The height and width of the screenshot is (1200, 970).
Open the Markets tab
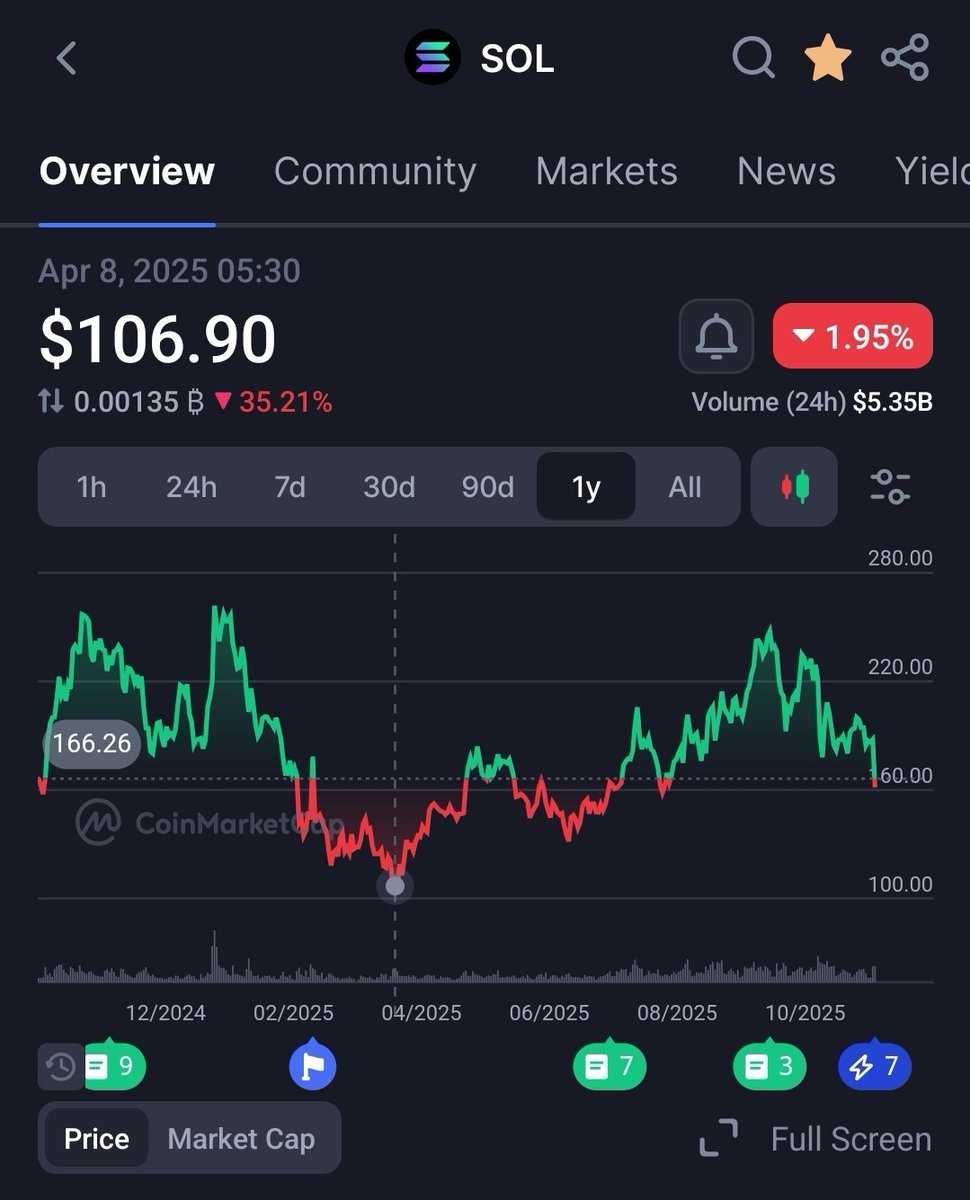tap(606, 171)
